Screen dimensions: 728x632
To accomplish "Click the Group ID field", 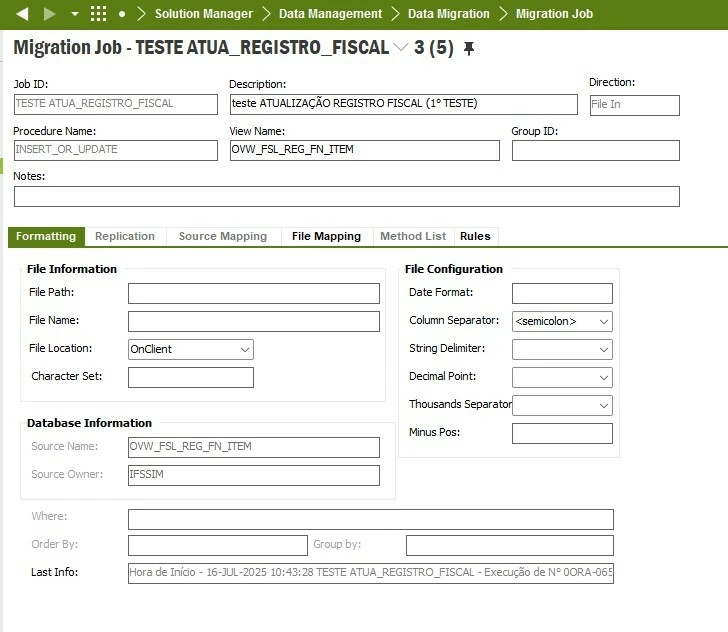I will tap(596, 150).
